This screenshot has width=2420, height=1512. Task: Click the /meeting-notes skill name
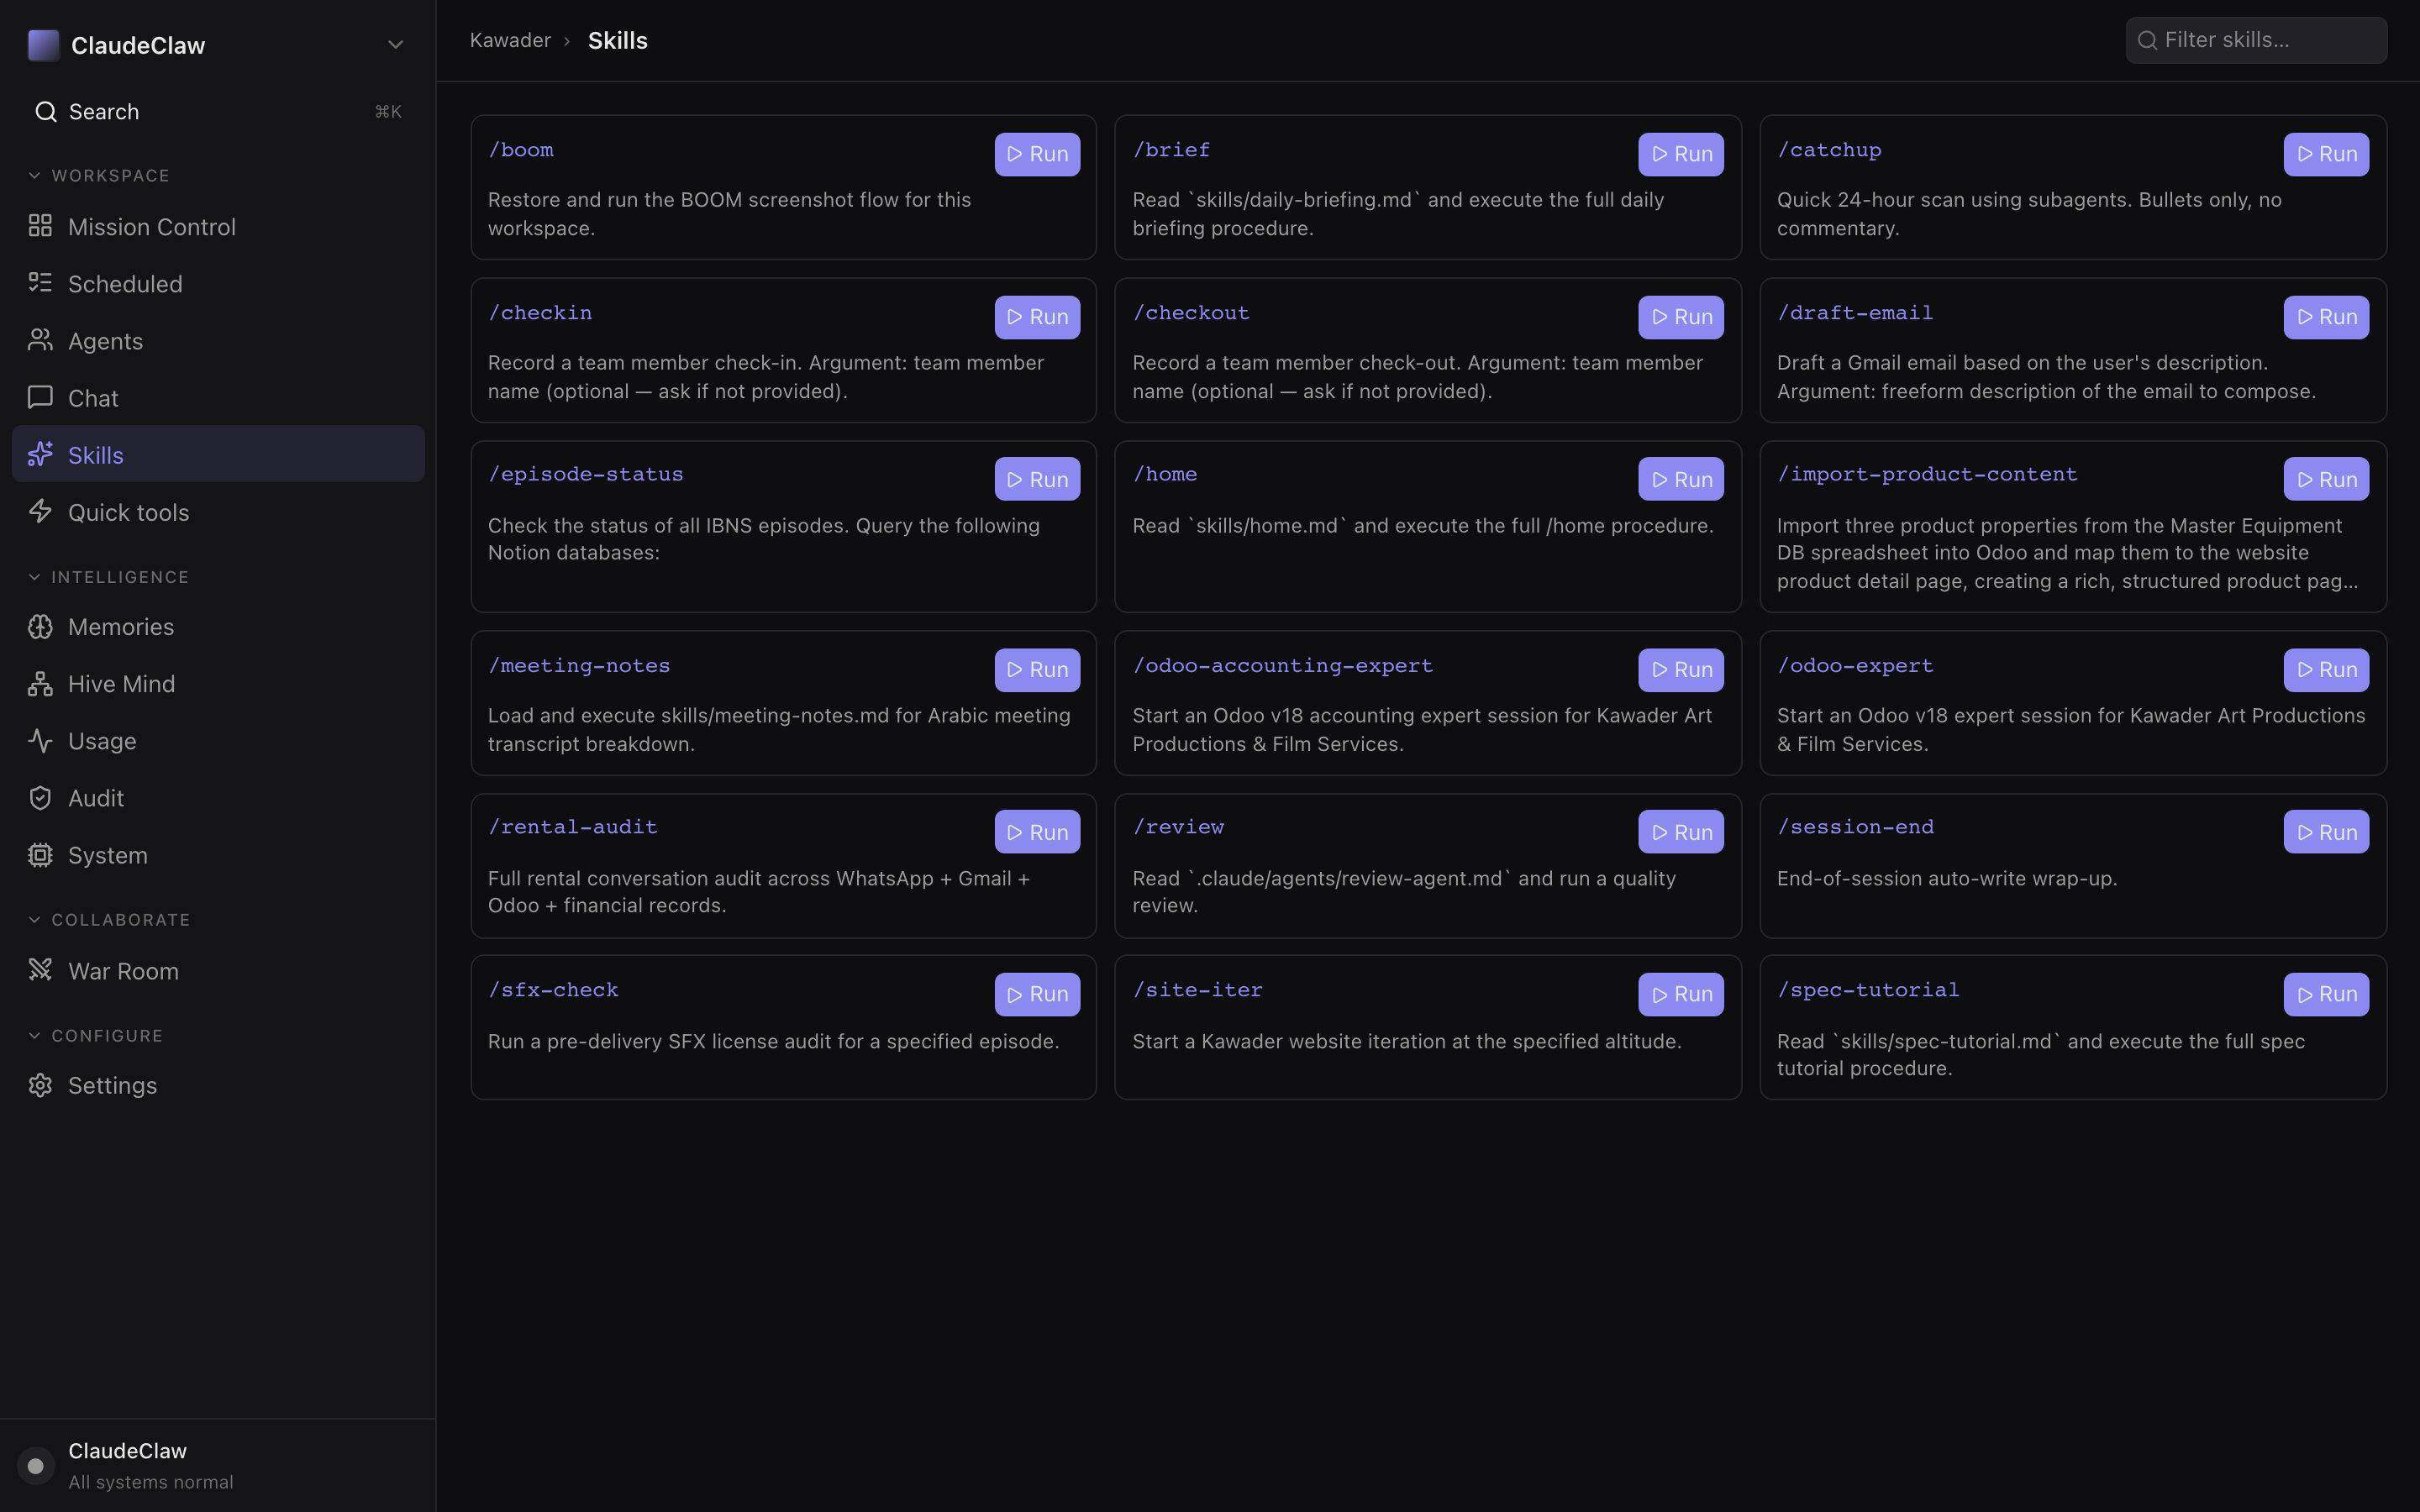tap(578, 665)
